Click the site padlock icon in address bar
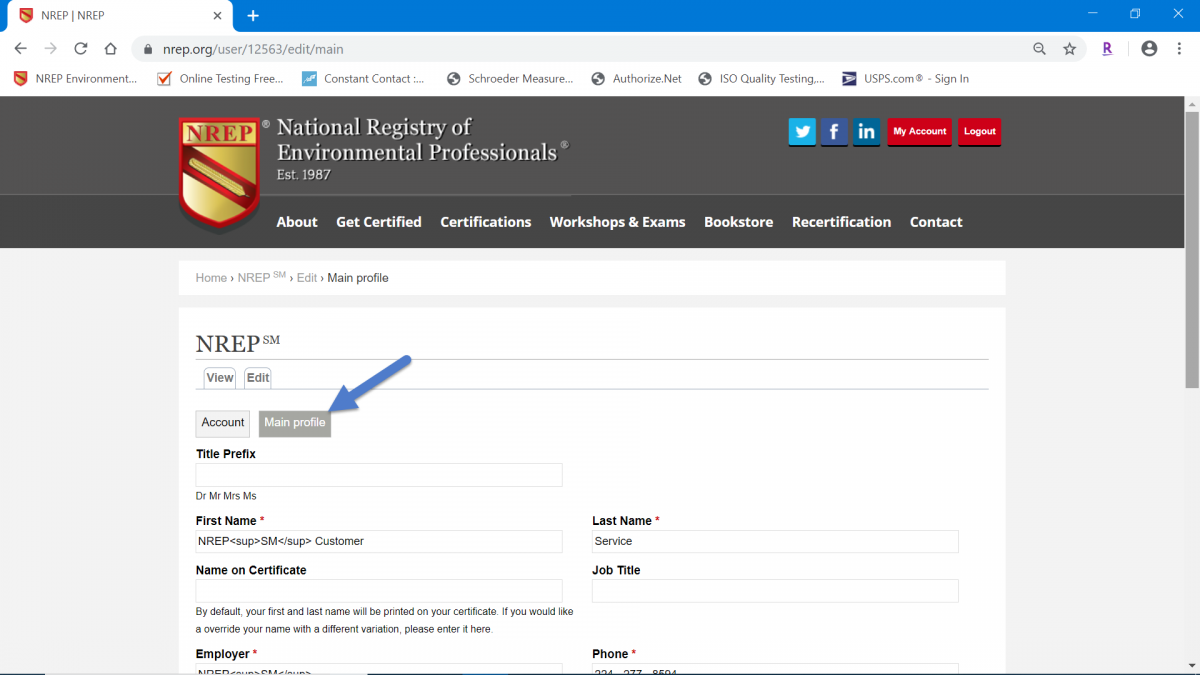The height and width of the screenshot is (675, 1200). point(148,48)
